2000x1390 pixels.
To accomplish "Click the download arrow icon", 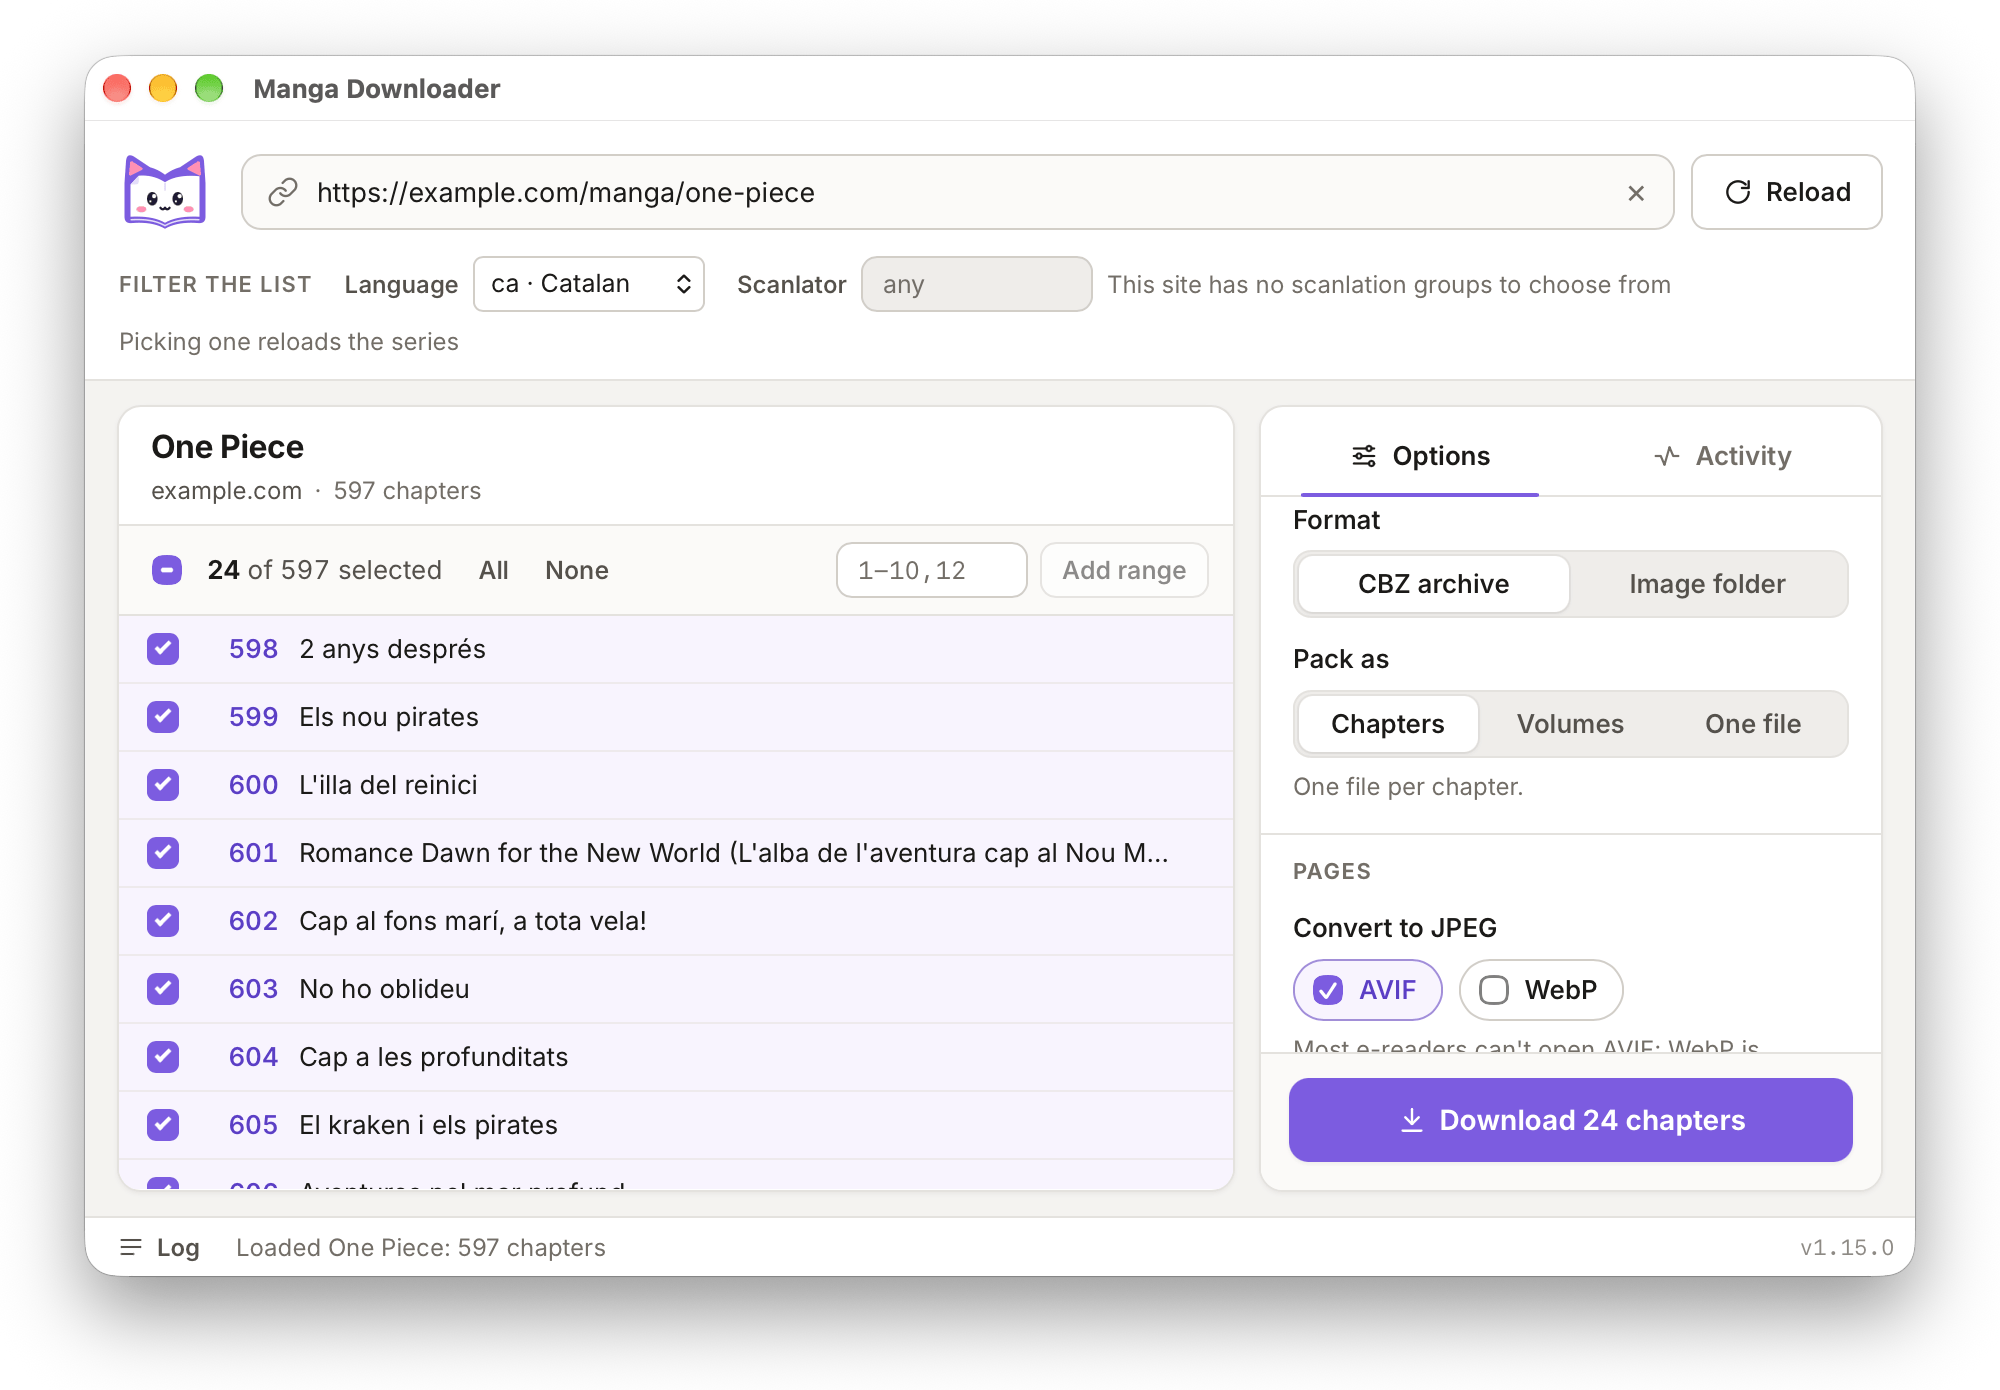I will tap(1411, 1120).
